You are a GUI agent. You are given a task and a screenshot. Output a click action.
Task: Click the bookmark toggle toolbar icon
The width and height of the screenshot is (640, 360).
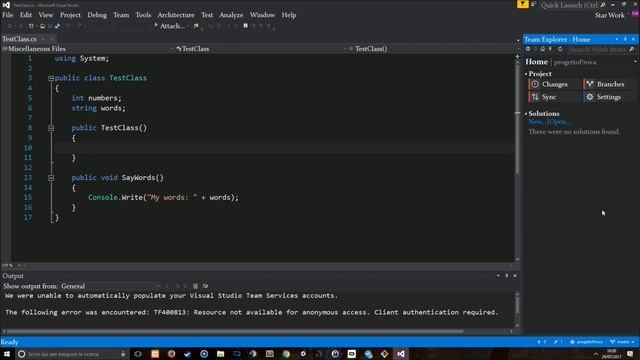tap(245, 26)
